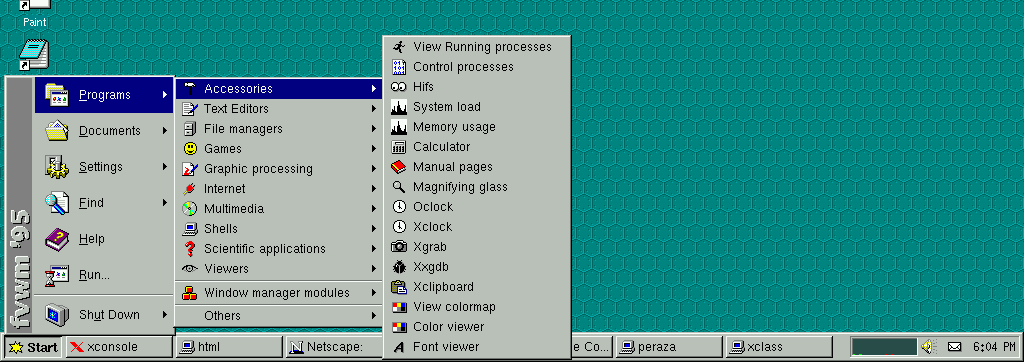Open the Find menu entry
This screenshot has height=362, width=1024.
[104, 203]
